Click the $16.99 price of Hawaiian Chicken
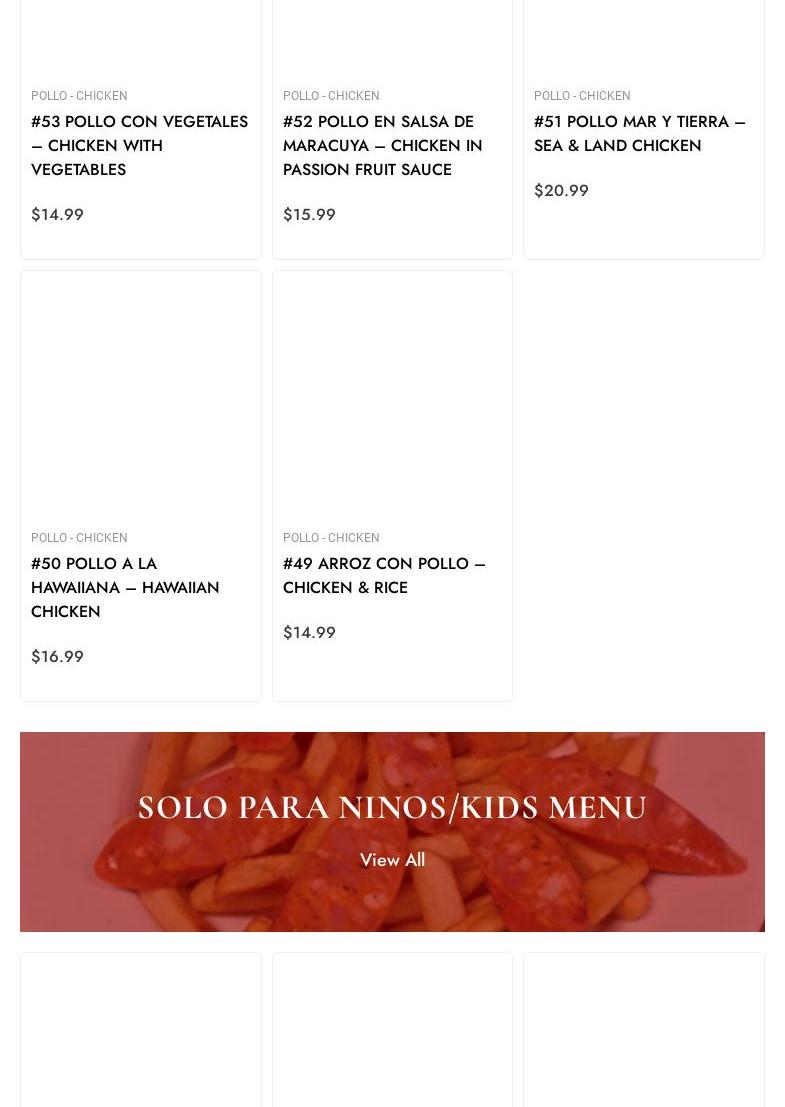Viewport: 785px width, 1107px height. [57, 656]
